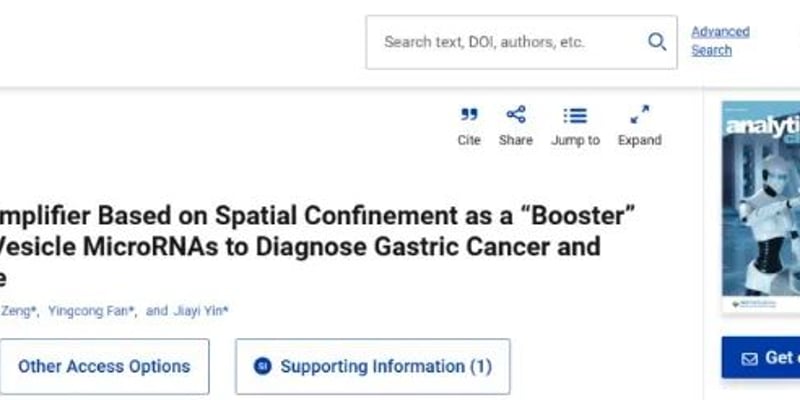This screenshot has height=400, width=800.
Task: Click the Cite quotation mark icon
Action: point(469,115)
